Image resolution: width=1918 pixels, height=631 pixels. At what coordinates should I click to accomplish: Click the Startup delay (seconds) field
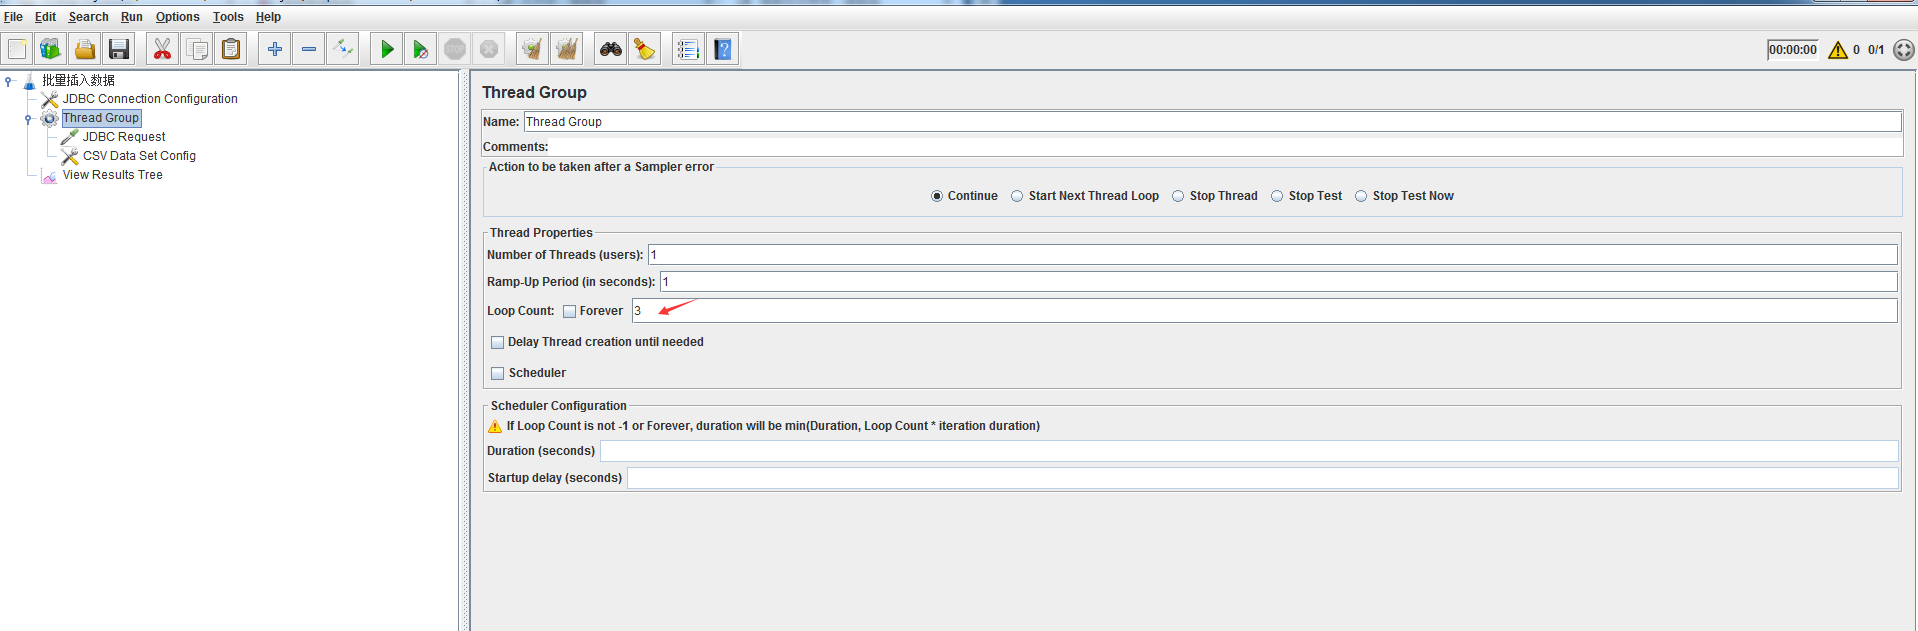point(1262,478)
